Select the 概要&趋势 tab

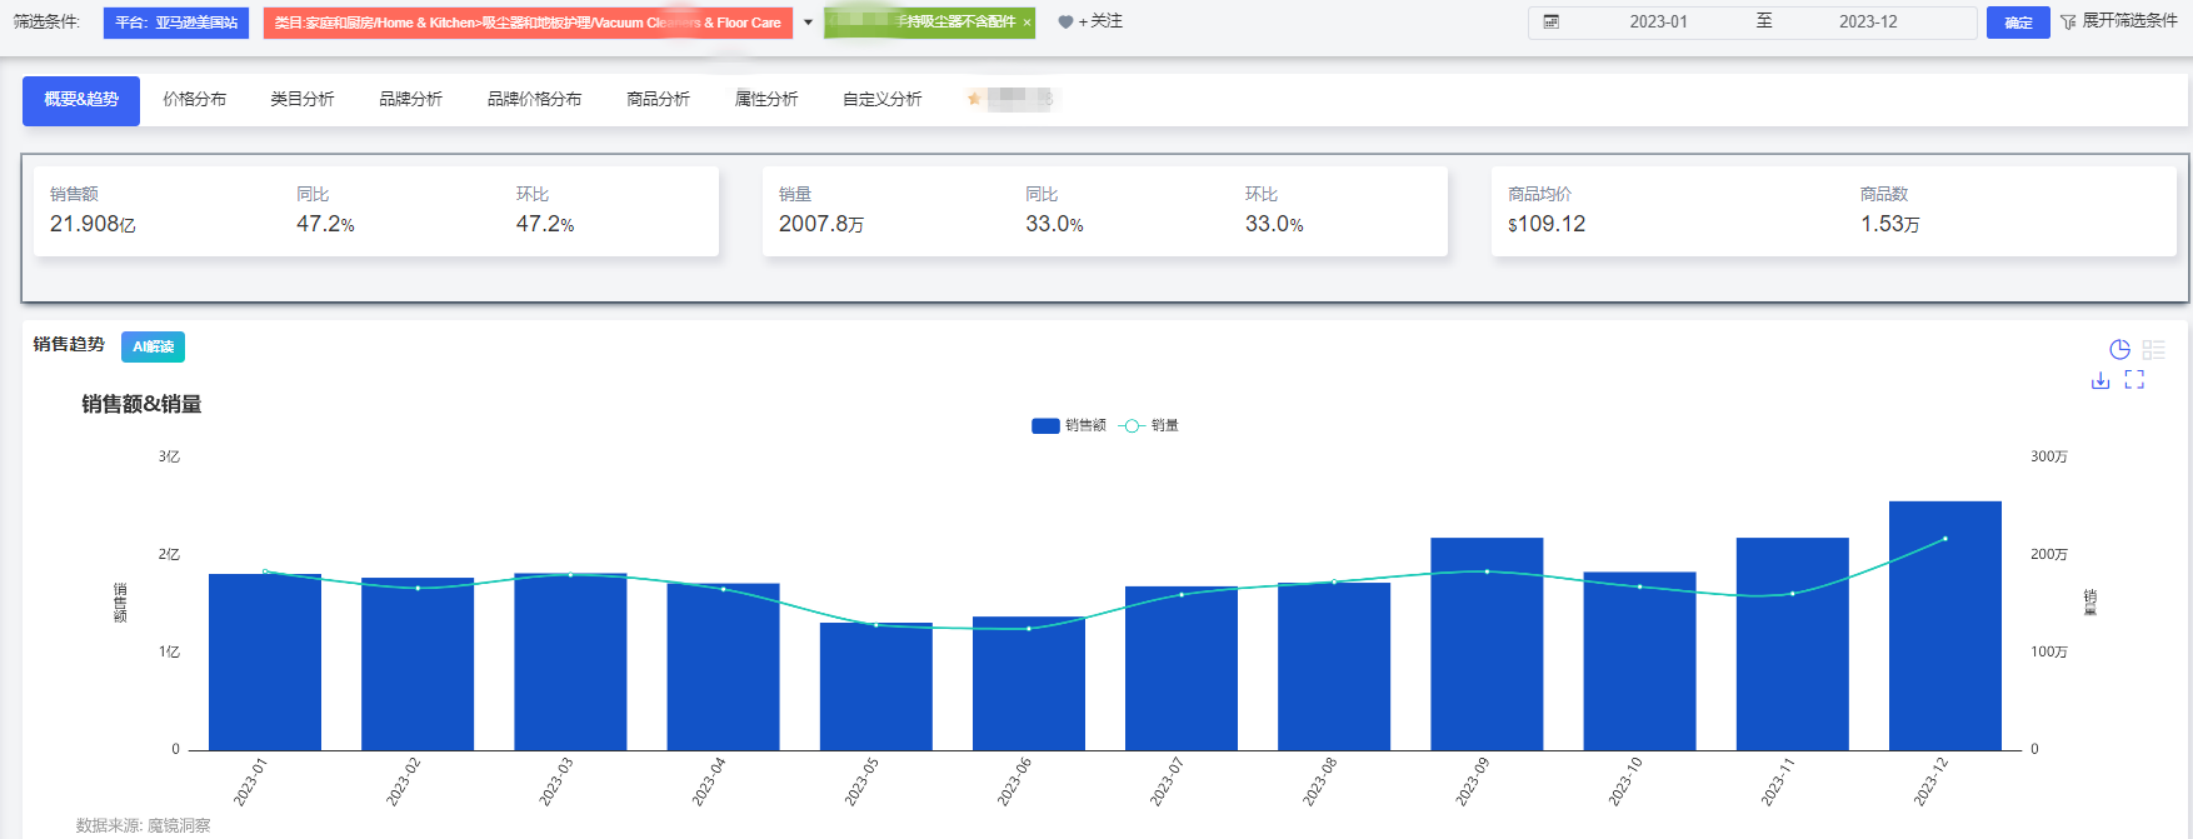point(81,100)
